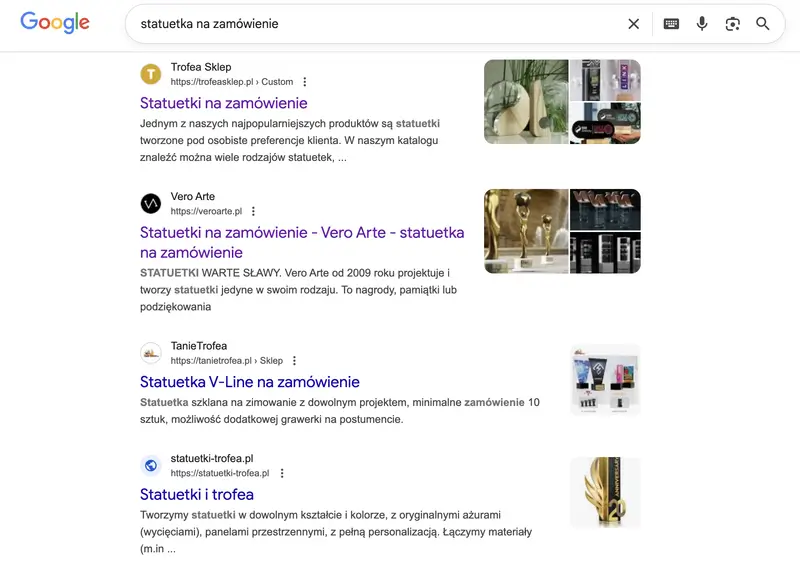800x580 pixels.
Task: Click the magnifying glass search icon
Action: click(763, 23)
